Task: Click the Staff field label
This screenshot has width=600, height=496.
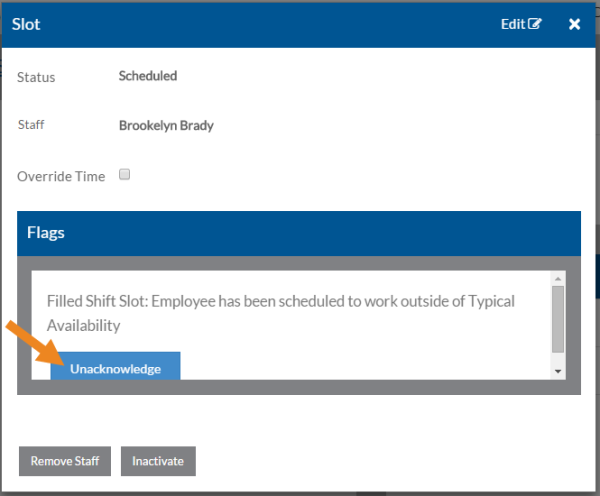Action: click(x=31, y=126)
